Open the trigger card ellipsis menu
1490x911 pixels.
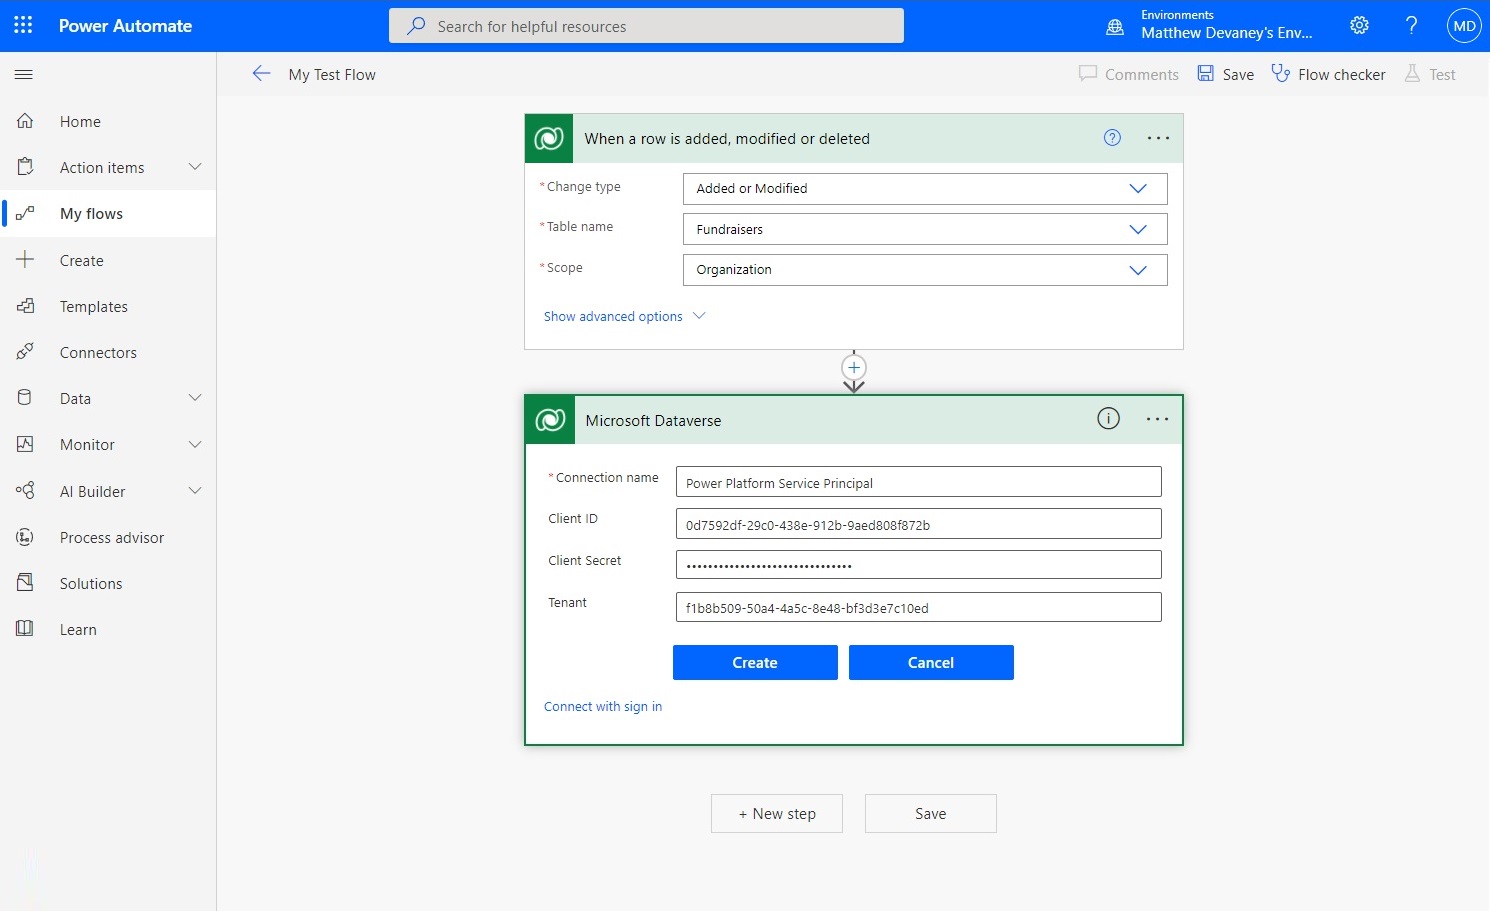1157,138
